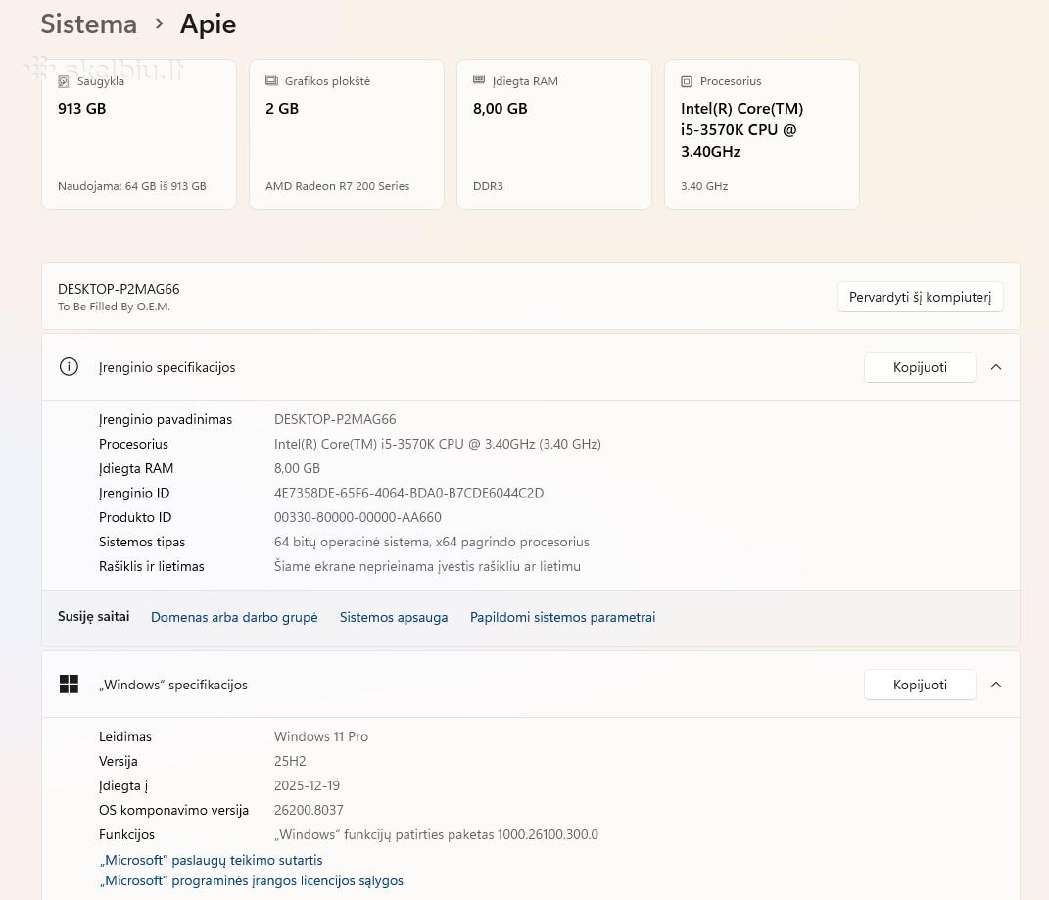Select the computer name DESKTOP-P2MAG66 heading
The image size is (1049, 900).
tap(118, 289)
